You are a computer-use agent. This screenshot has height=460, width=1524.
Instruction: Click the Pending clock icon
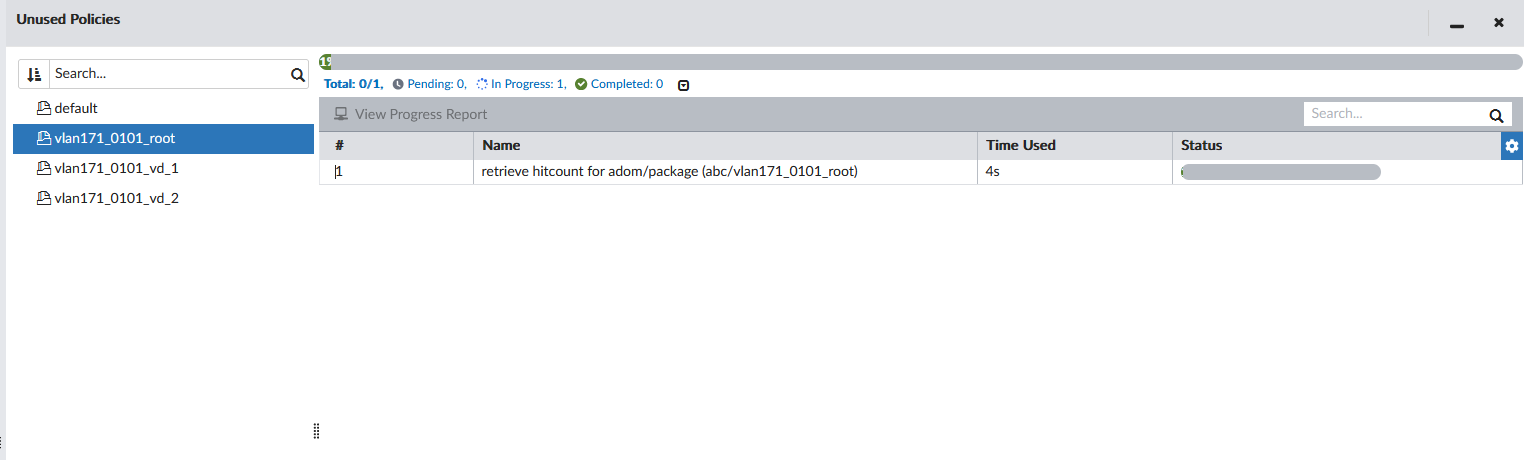[x=398, y=84]
